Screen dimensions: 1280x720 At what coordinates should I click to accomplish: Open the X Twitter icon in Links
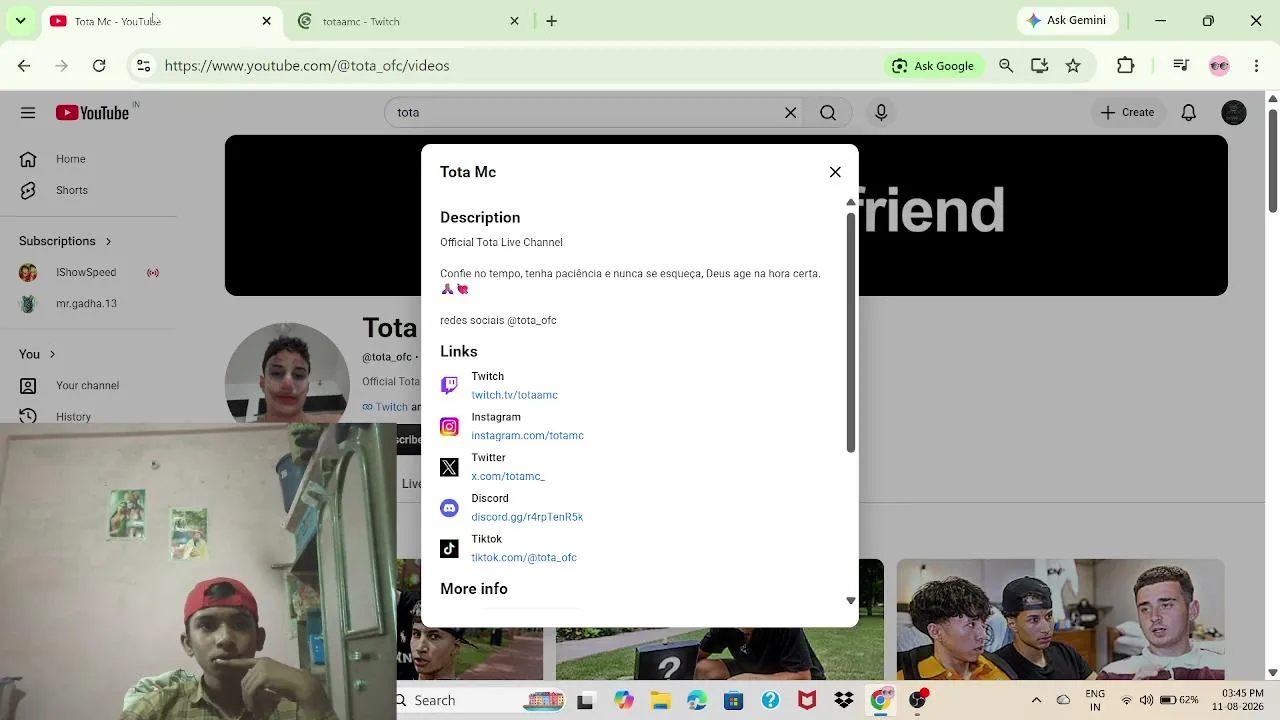point(449,467)
